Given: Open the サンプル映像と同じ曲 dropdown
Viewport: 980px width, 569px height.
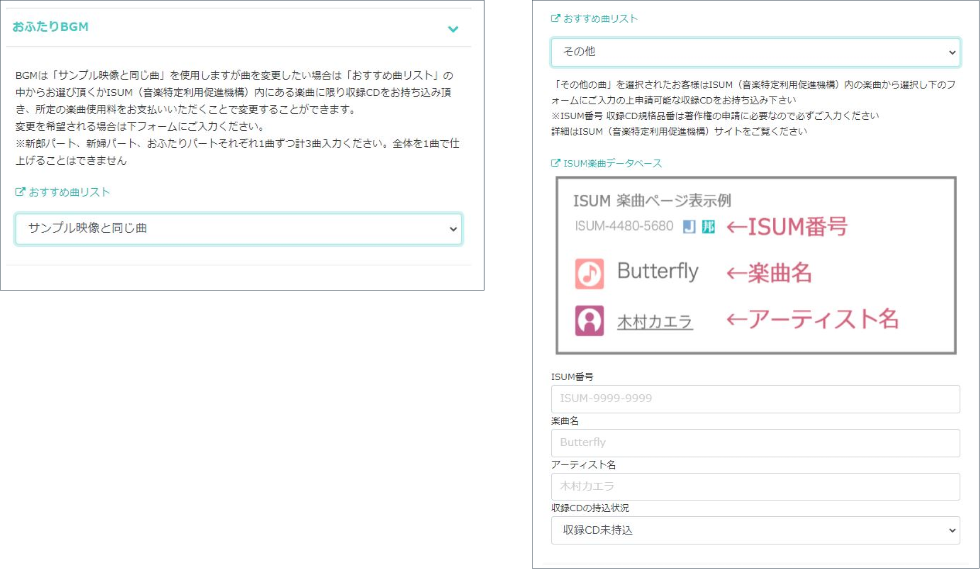Looking at the screenshot, I should click(238, 229).
